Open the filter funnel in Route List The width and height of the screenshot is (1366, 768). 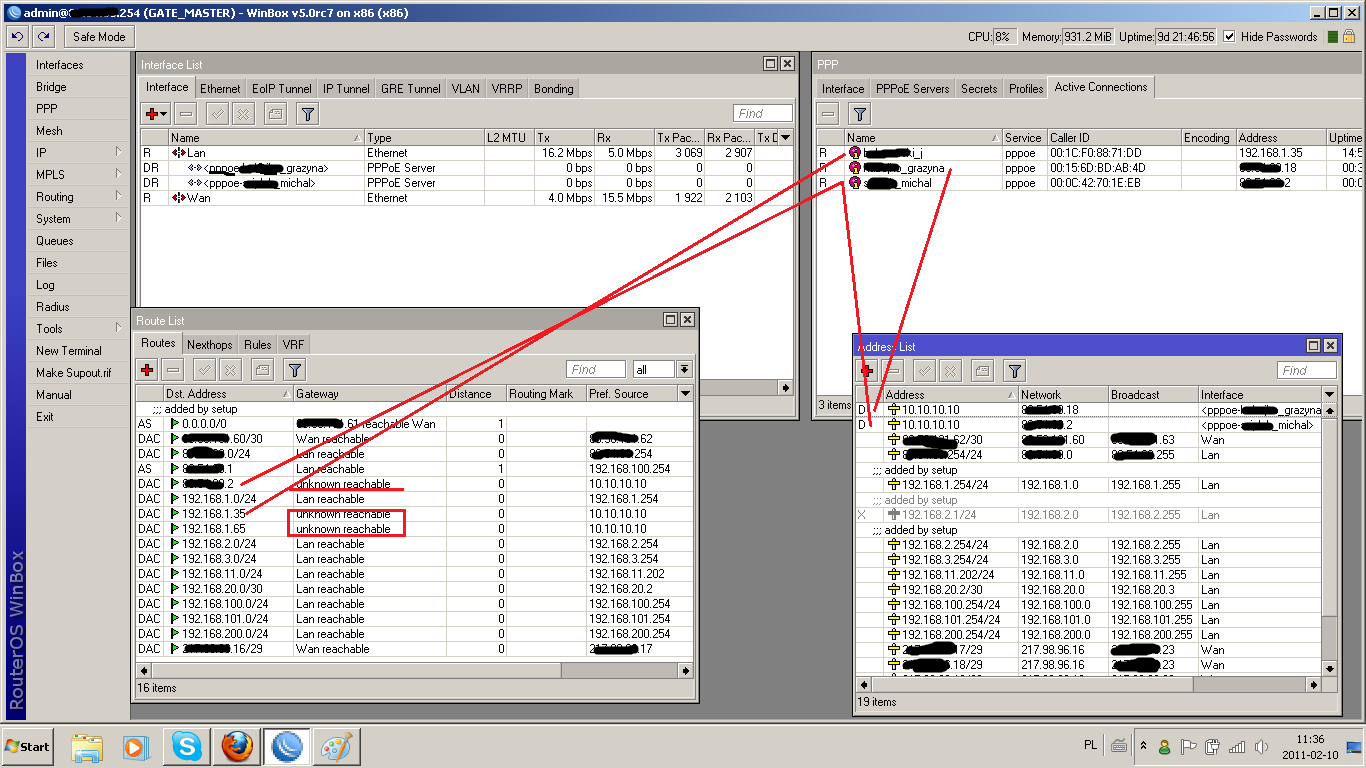[x=294, y=370]
